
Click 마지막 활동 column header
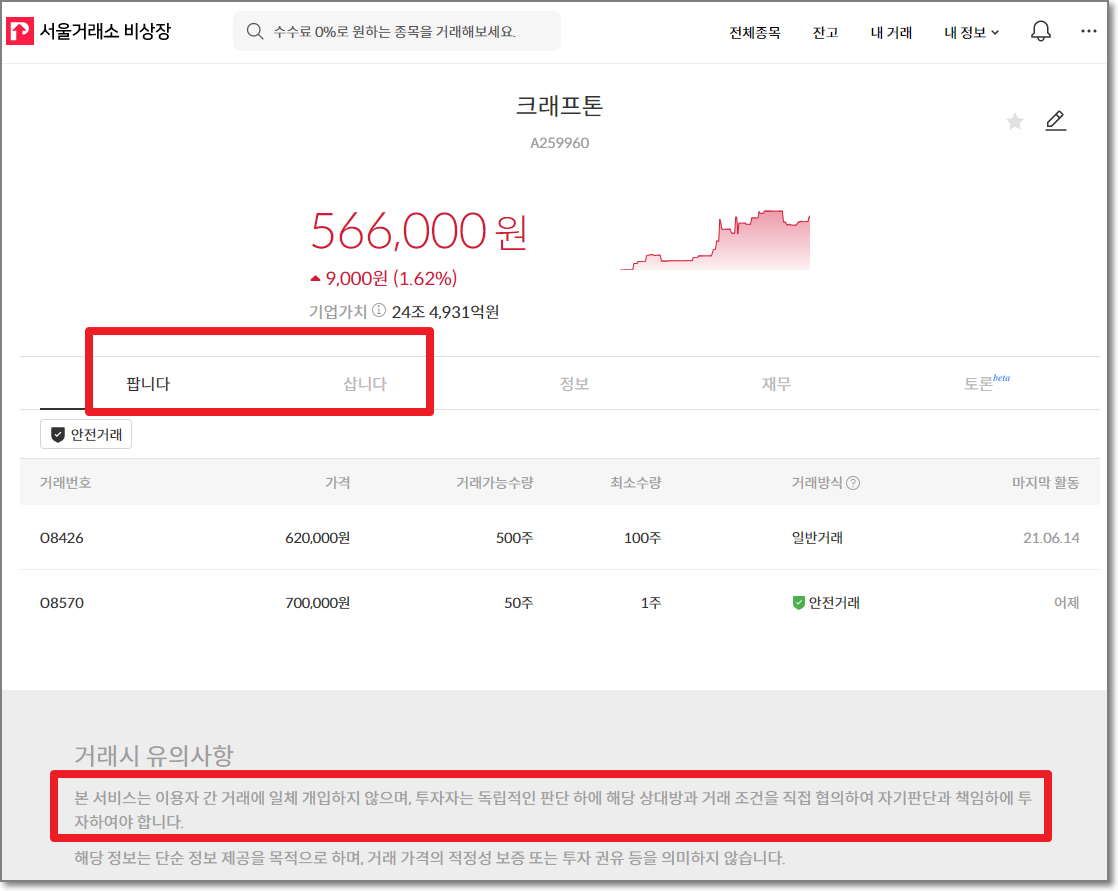1045,483
